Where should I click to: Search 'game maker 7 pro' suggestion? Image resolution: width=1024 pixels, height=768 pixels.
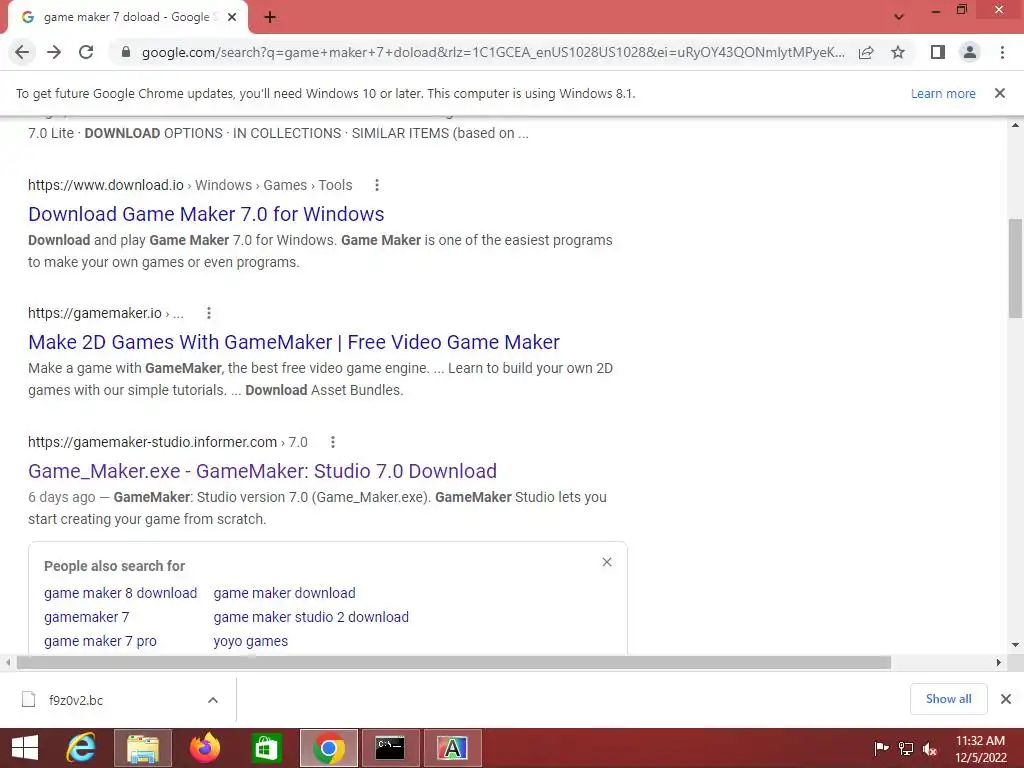[101, 641]
